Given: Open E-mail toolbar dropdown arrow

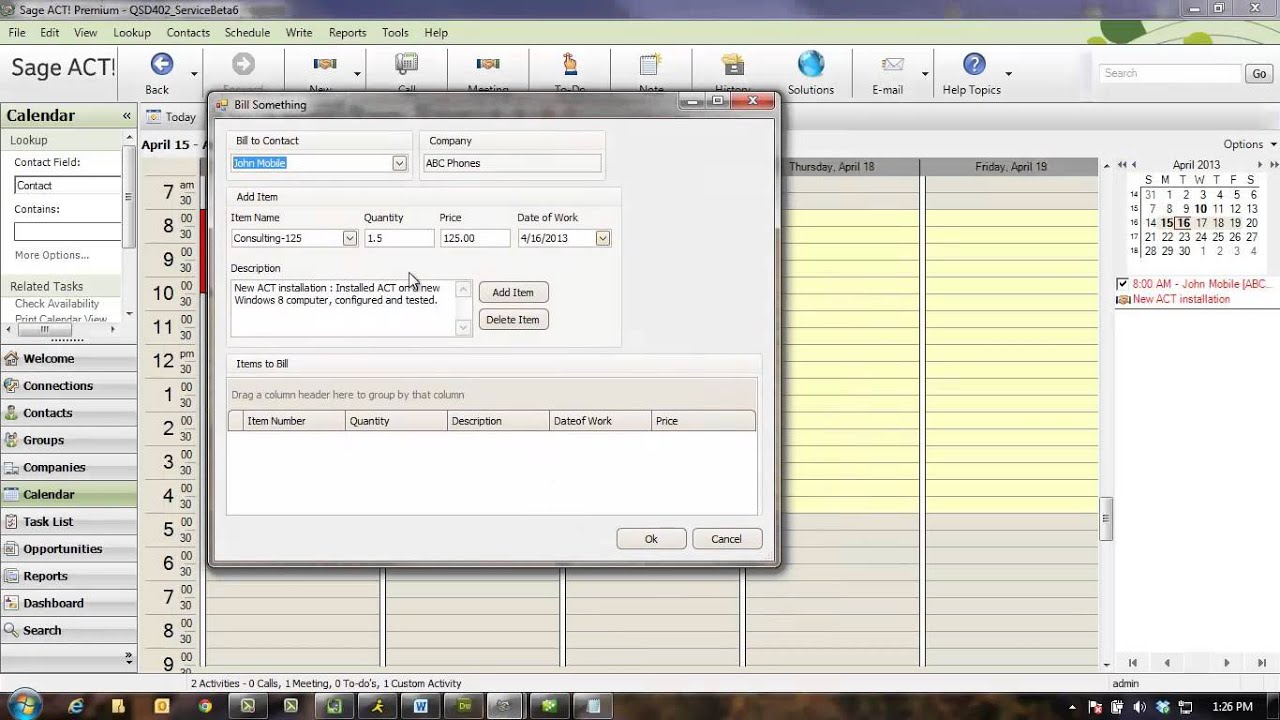Looking at the screenshot, I should (925, 74).
